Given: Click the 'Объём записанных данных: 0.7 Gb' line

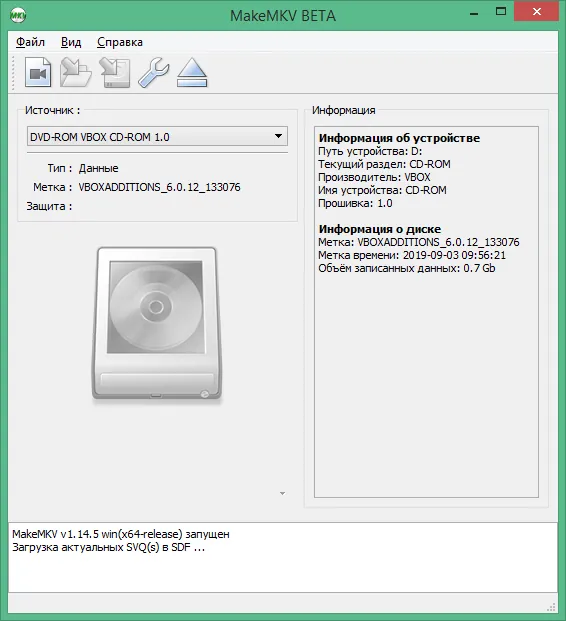Looking at the screenshot, I should pos(407,268).
